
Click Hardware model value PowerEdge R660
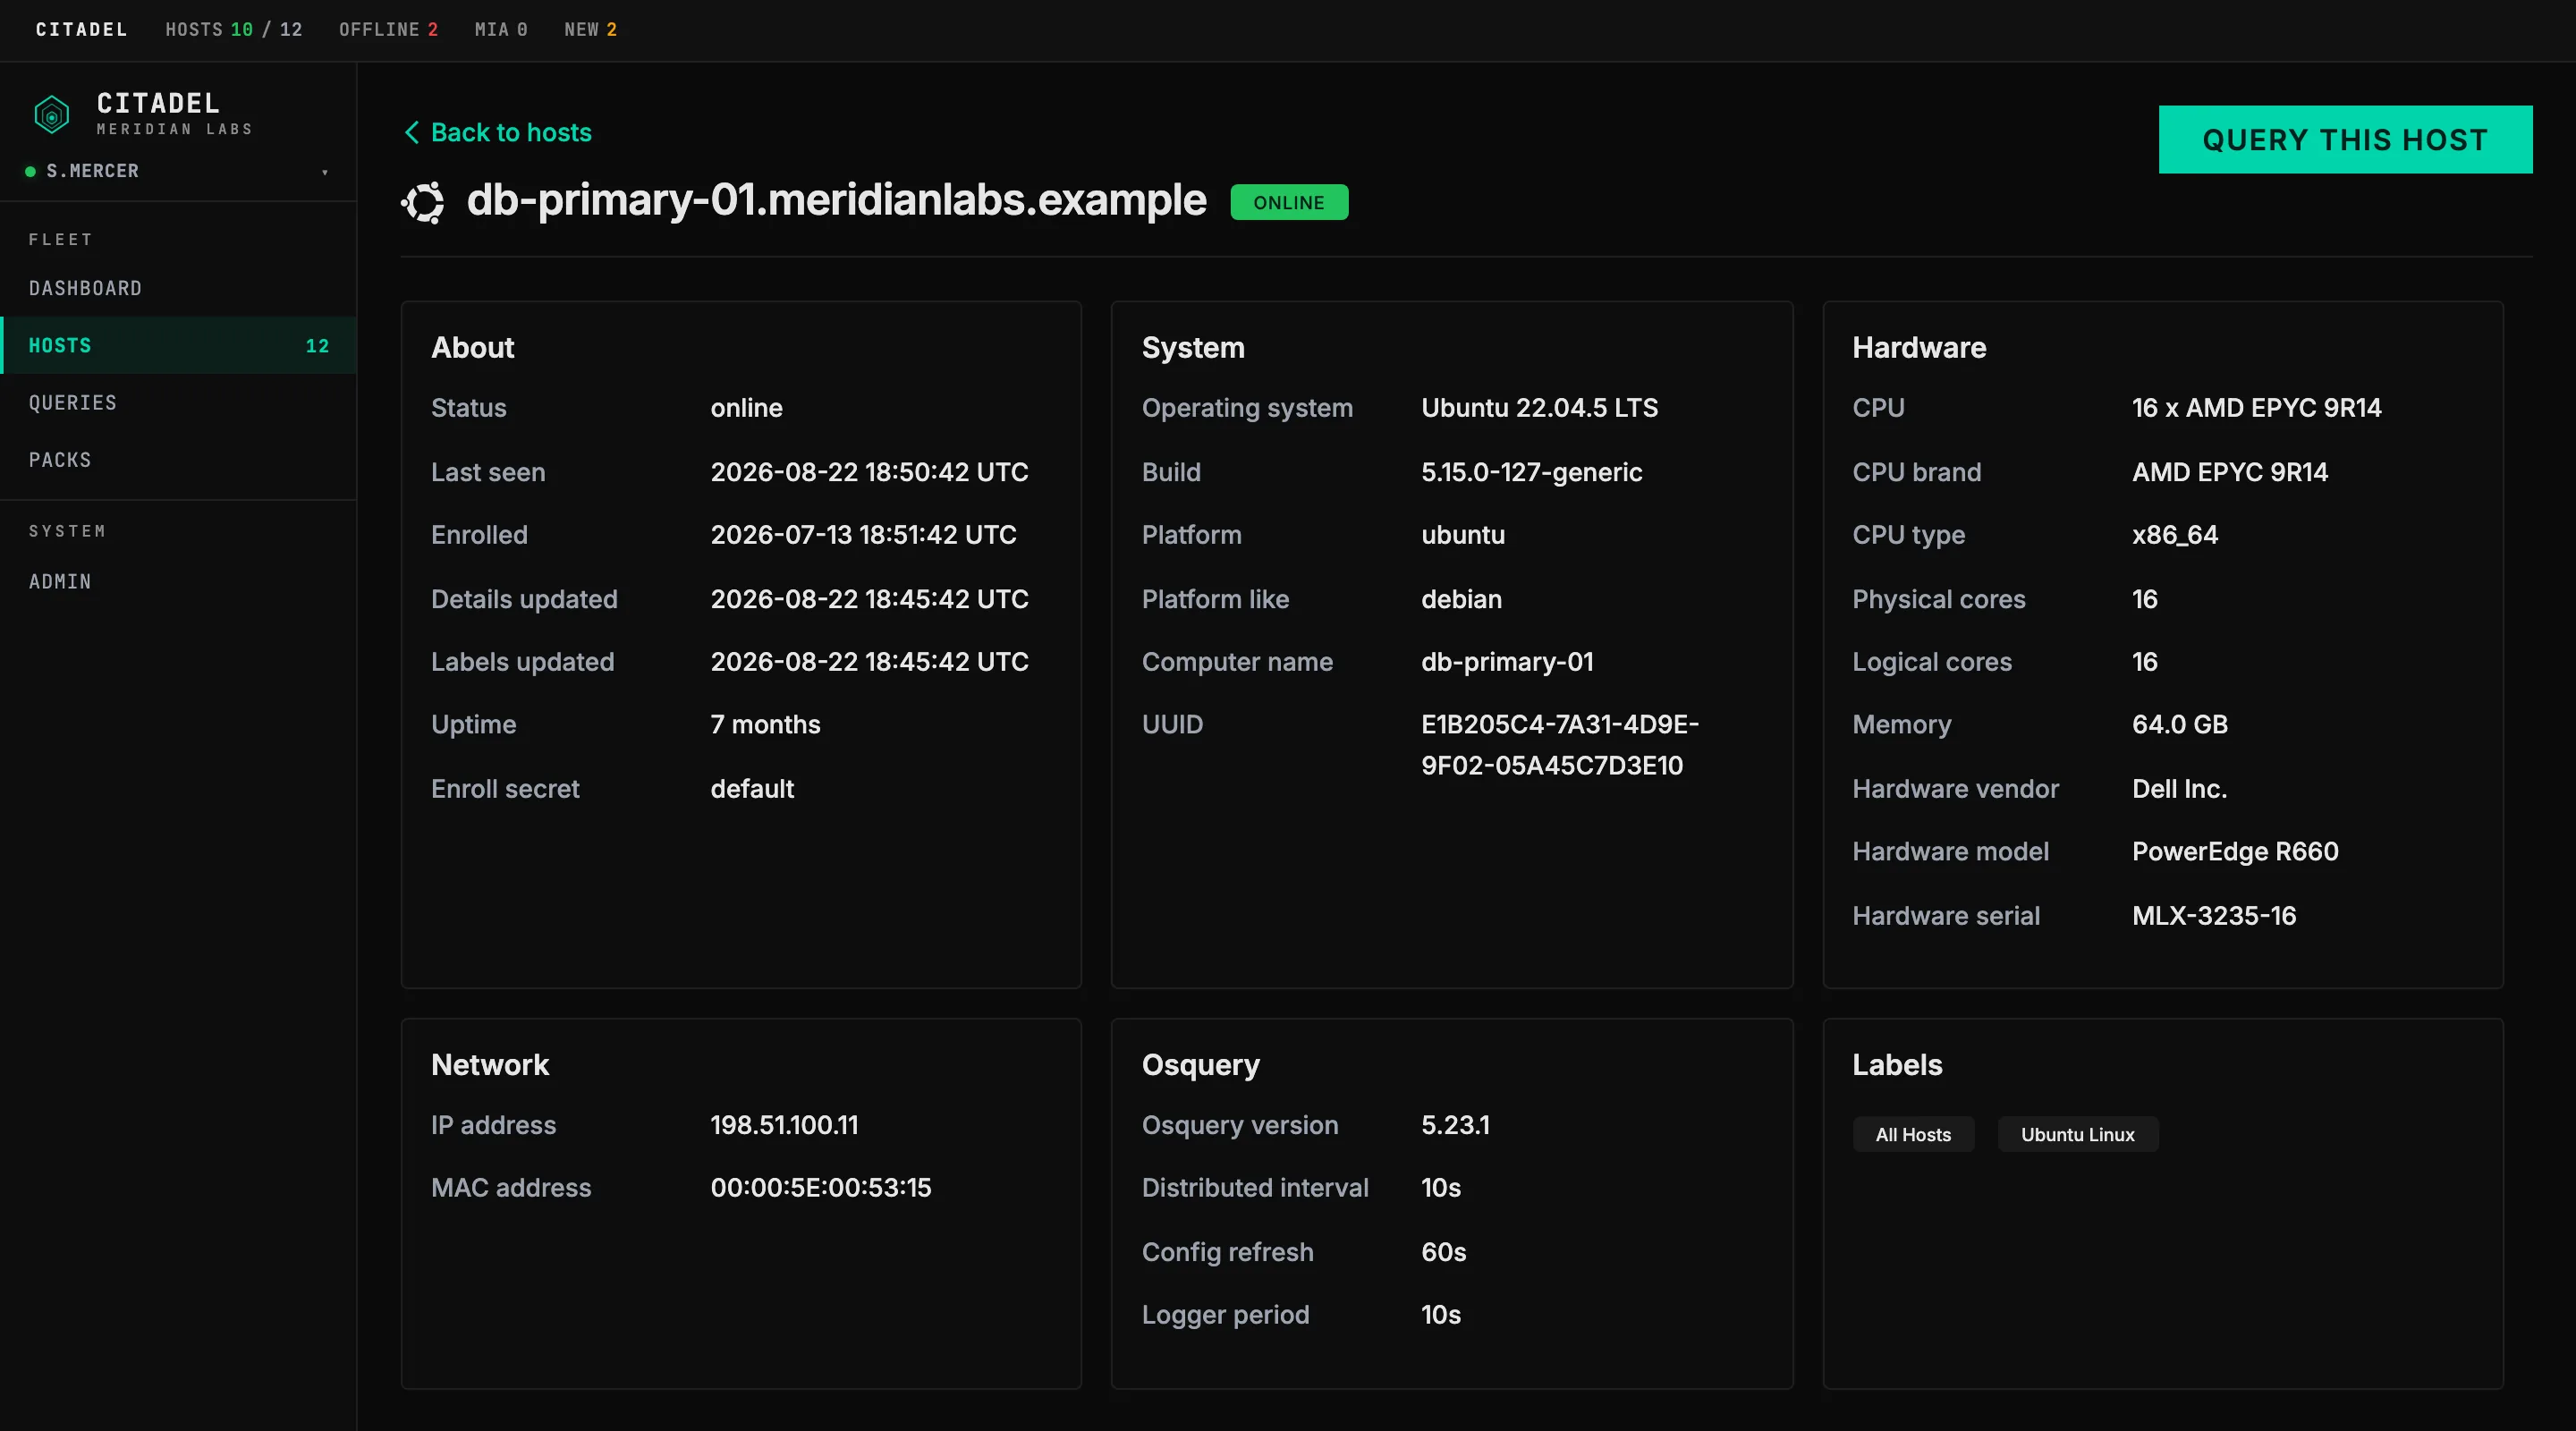pyautogui.click(x=2234, y=852)
